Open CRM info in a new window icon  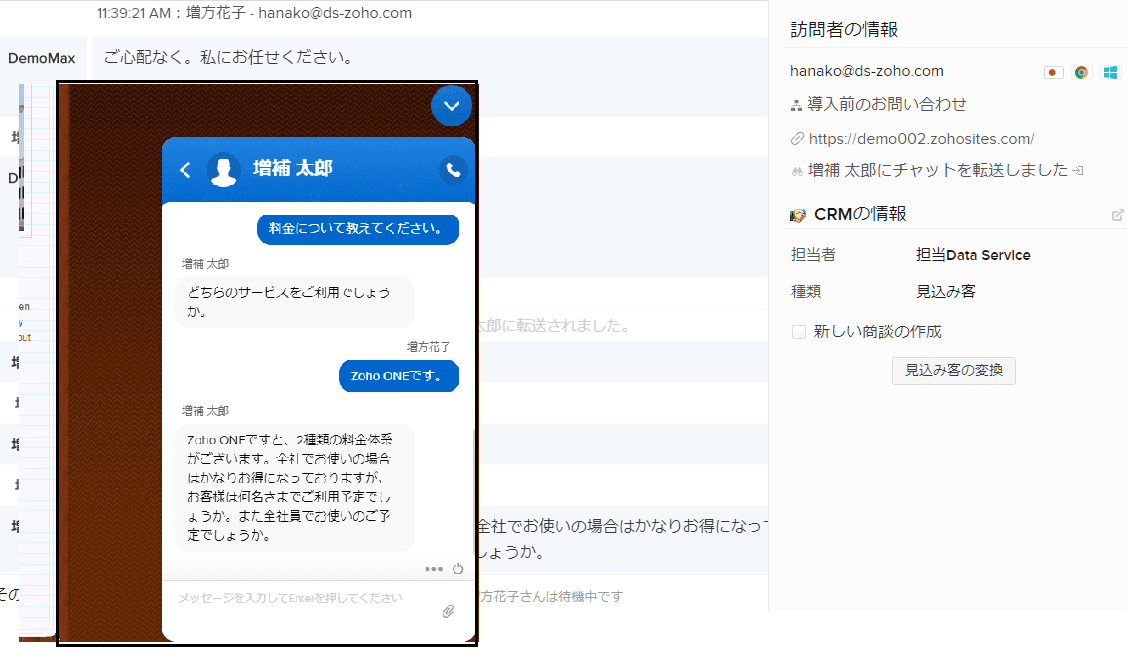[1117, 215]
